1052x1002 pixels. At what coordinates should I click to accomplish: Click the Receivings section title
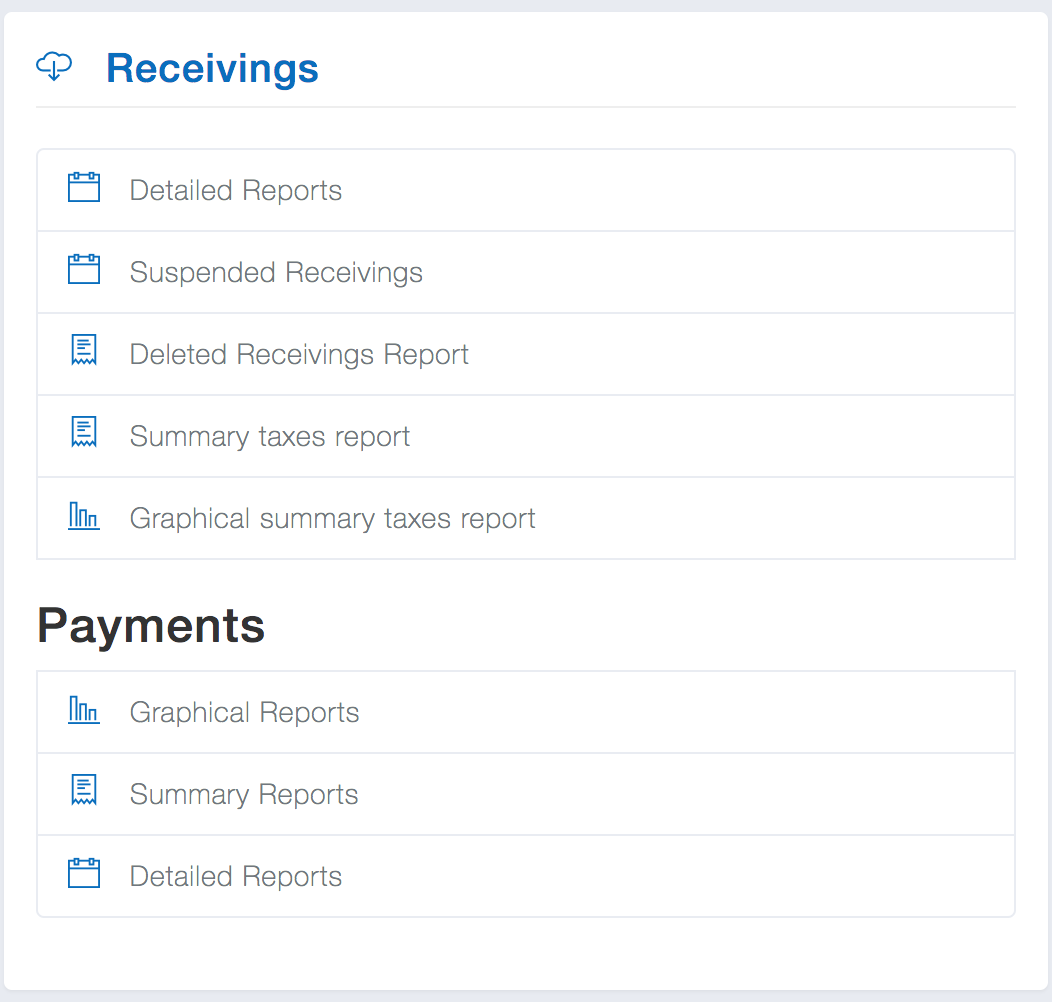[212, 69]
